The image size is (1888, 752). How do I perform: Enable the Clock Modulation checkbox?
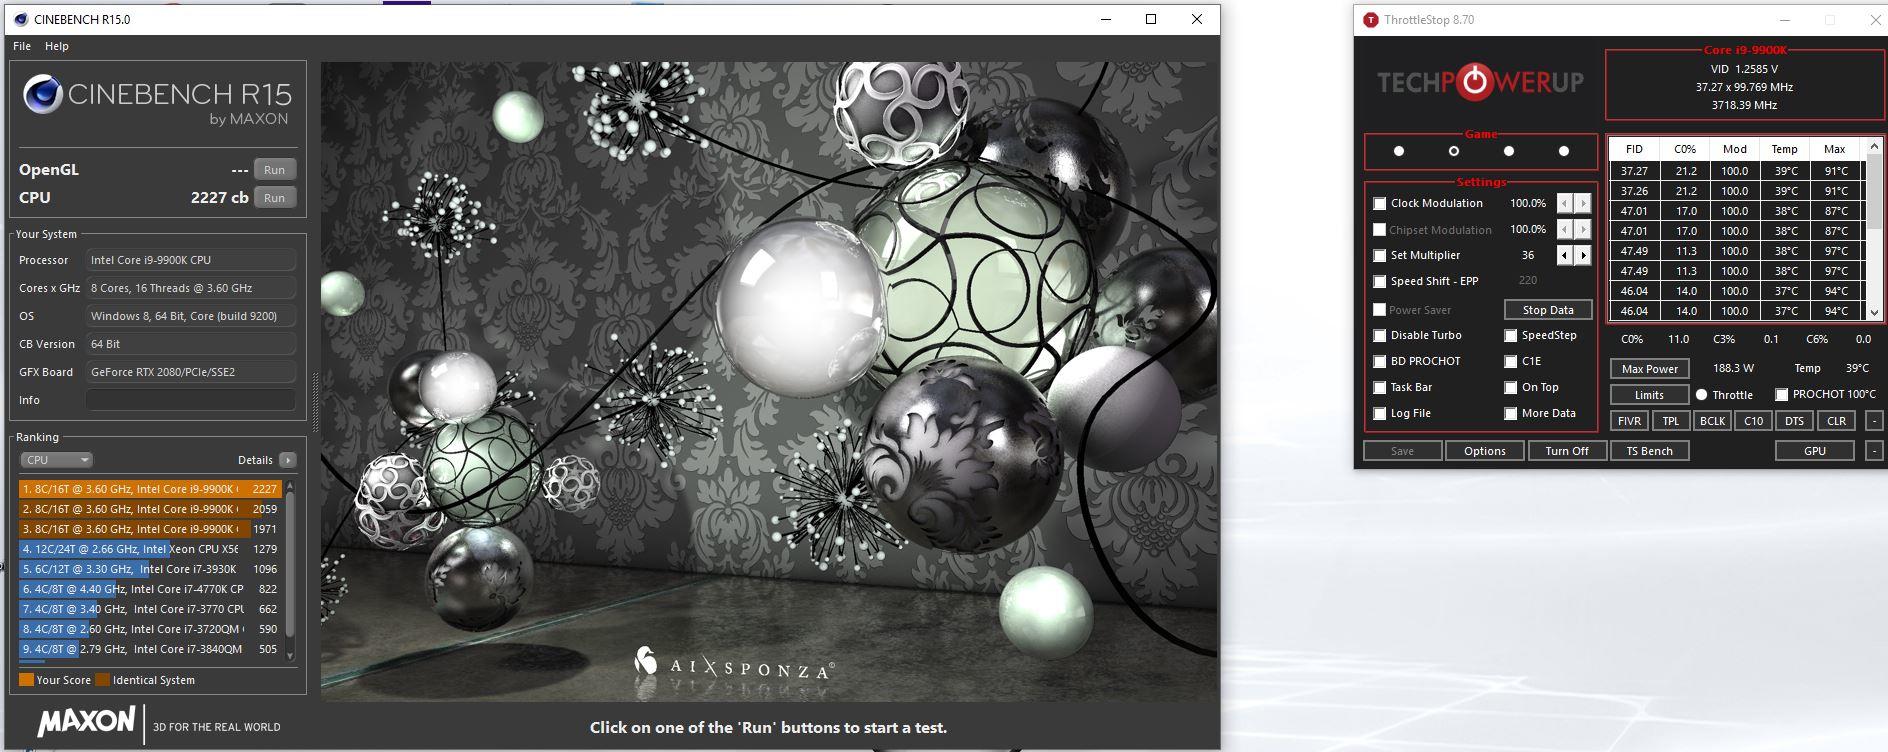(x=1380, y=204)
